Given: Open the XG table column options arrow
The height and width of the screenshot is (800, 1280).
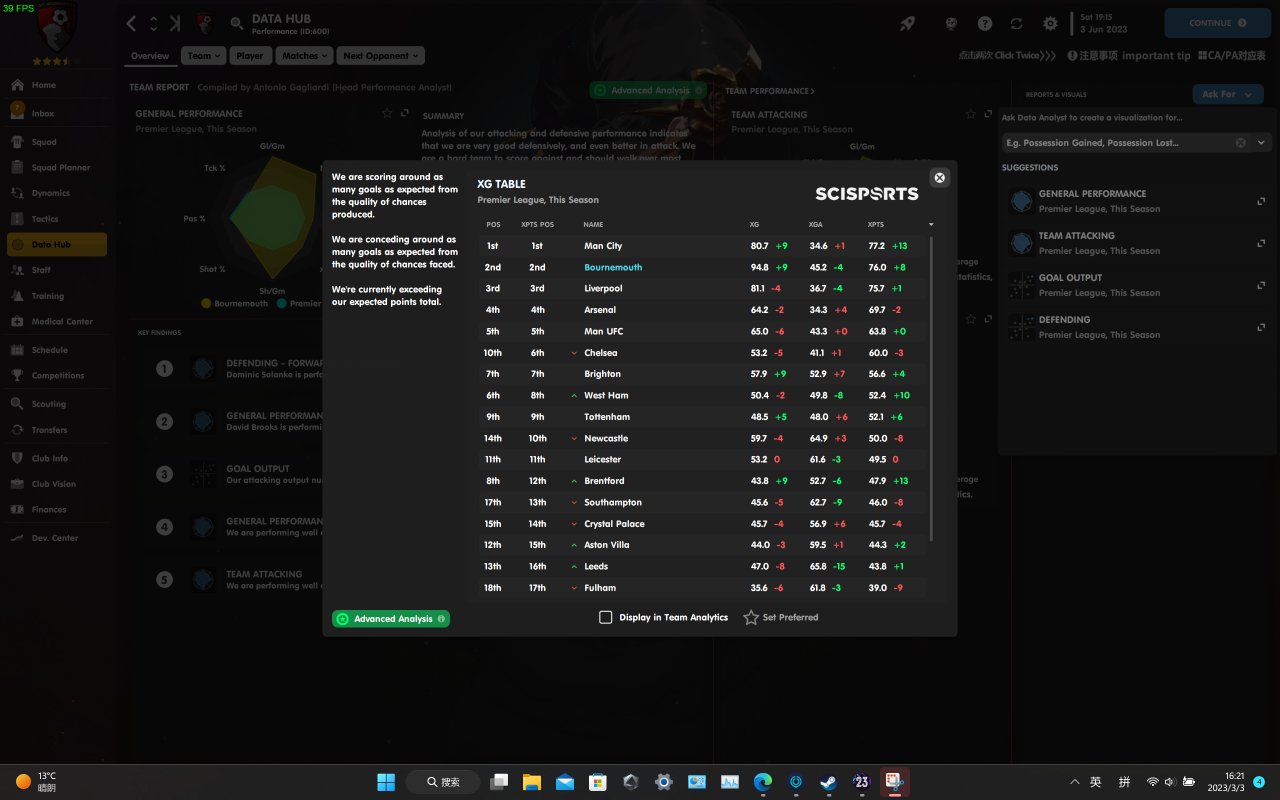Looking at the screenshot, I should point(931,225).
